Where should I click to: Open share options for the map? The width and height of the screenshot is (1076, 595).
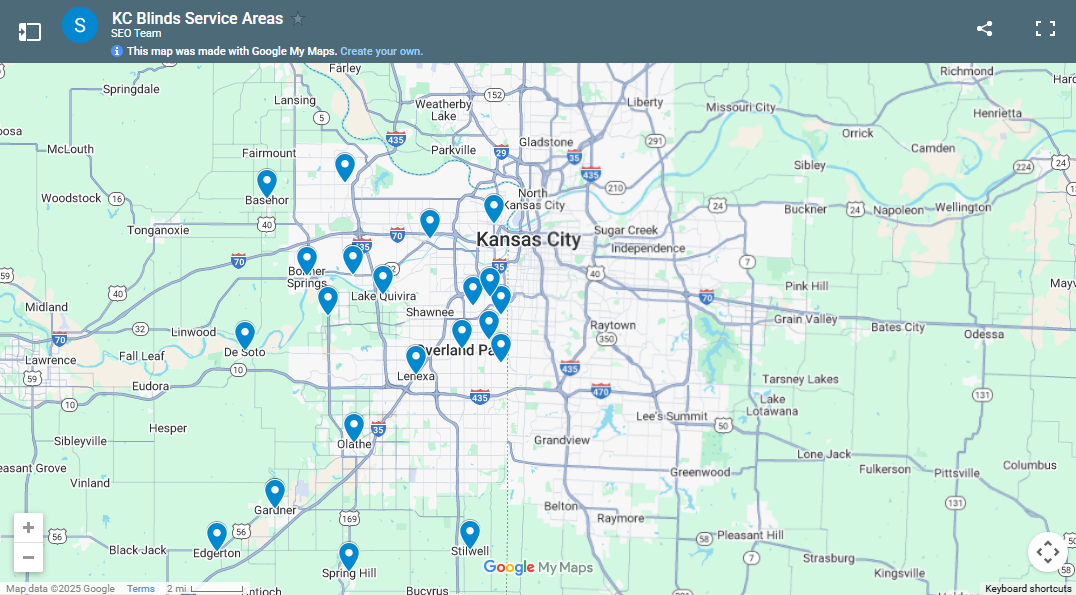pyautogui.click(x=984, y=29)
